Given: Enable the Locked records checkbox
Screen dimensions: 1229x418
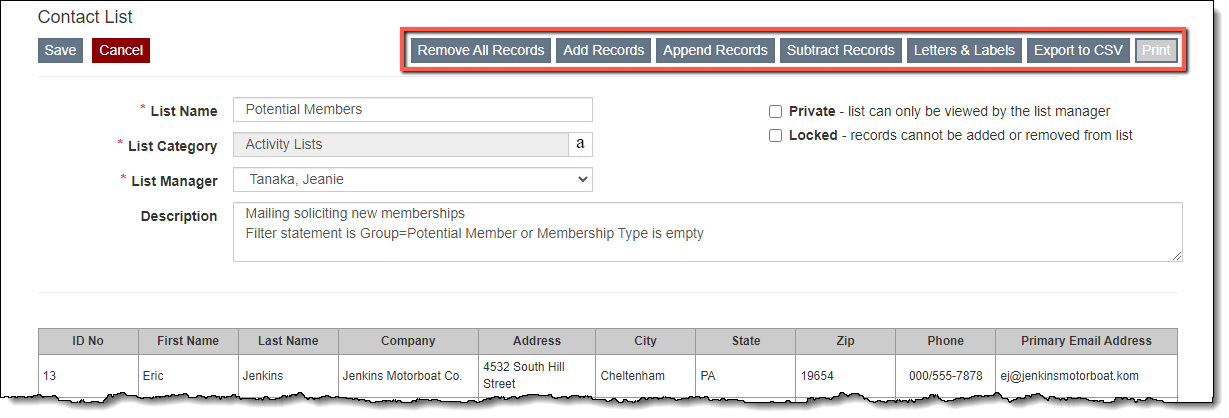Looking at the screenshot, I should 775,136.
